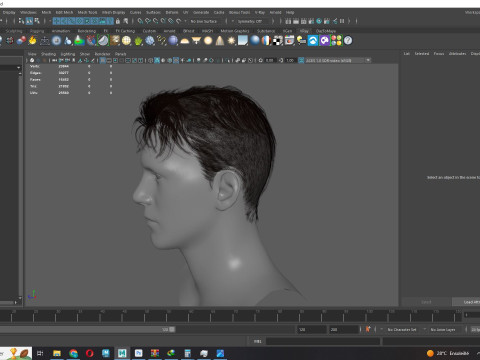
Task: Toggle the first blue selection mask button
Action: pos(56,21)
